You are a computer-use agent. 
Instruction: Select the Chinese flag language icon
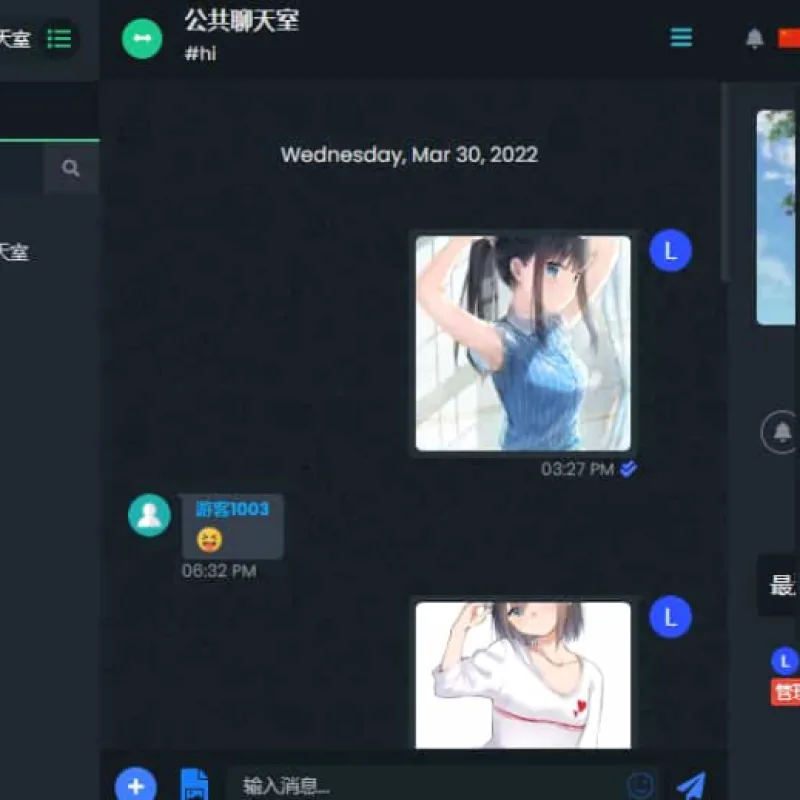789,38
